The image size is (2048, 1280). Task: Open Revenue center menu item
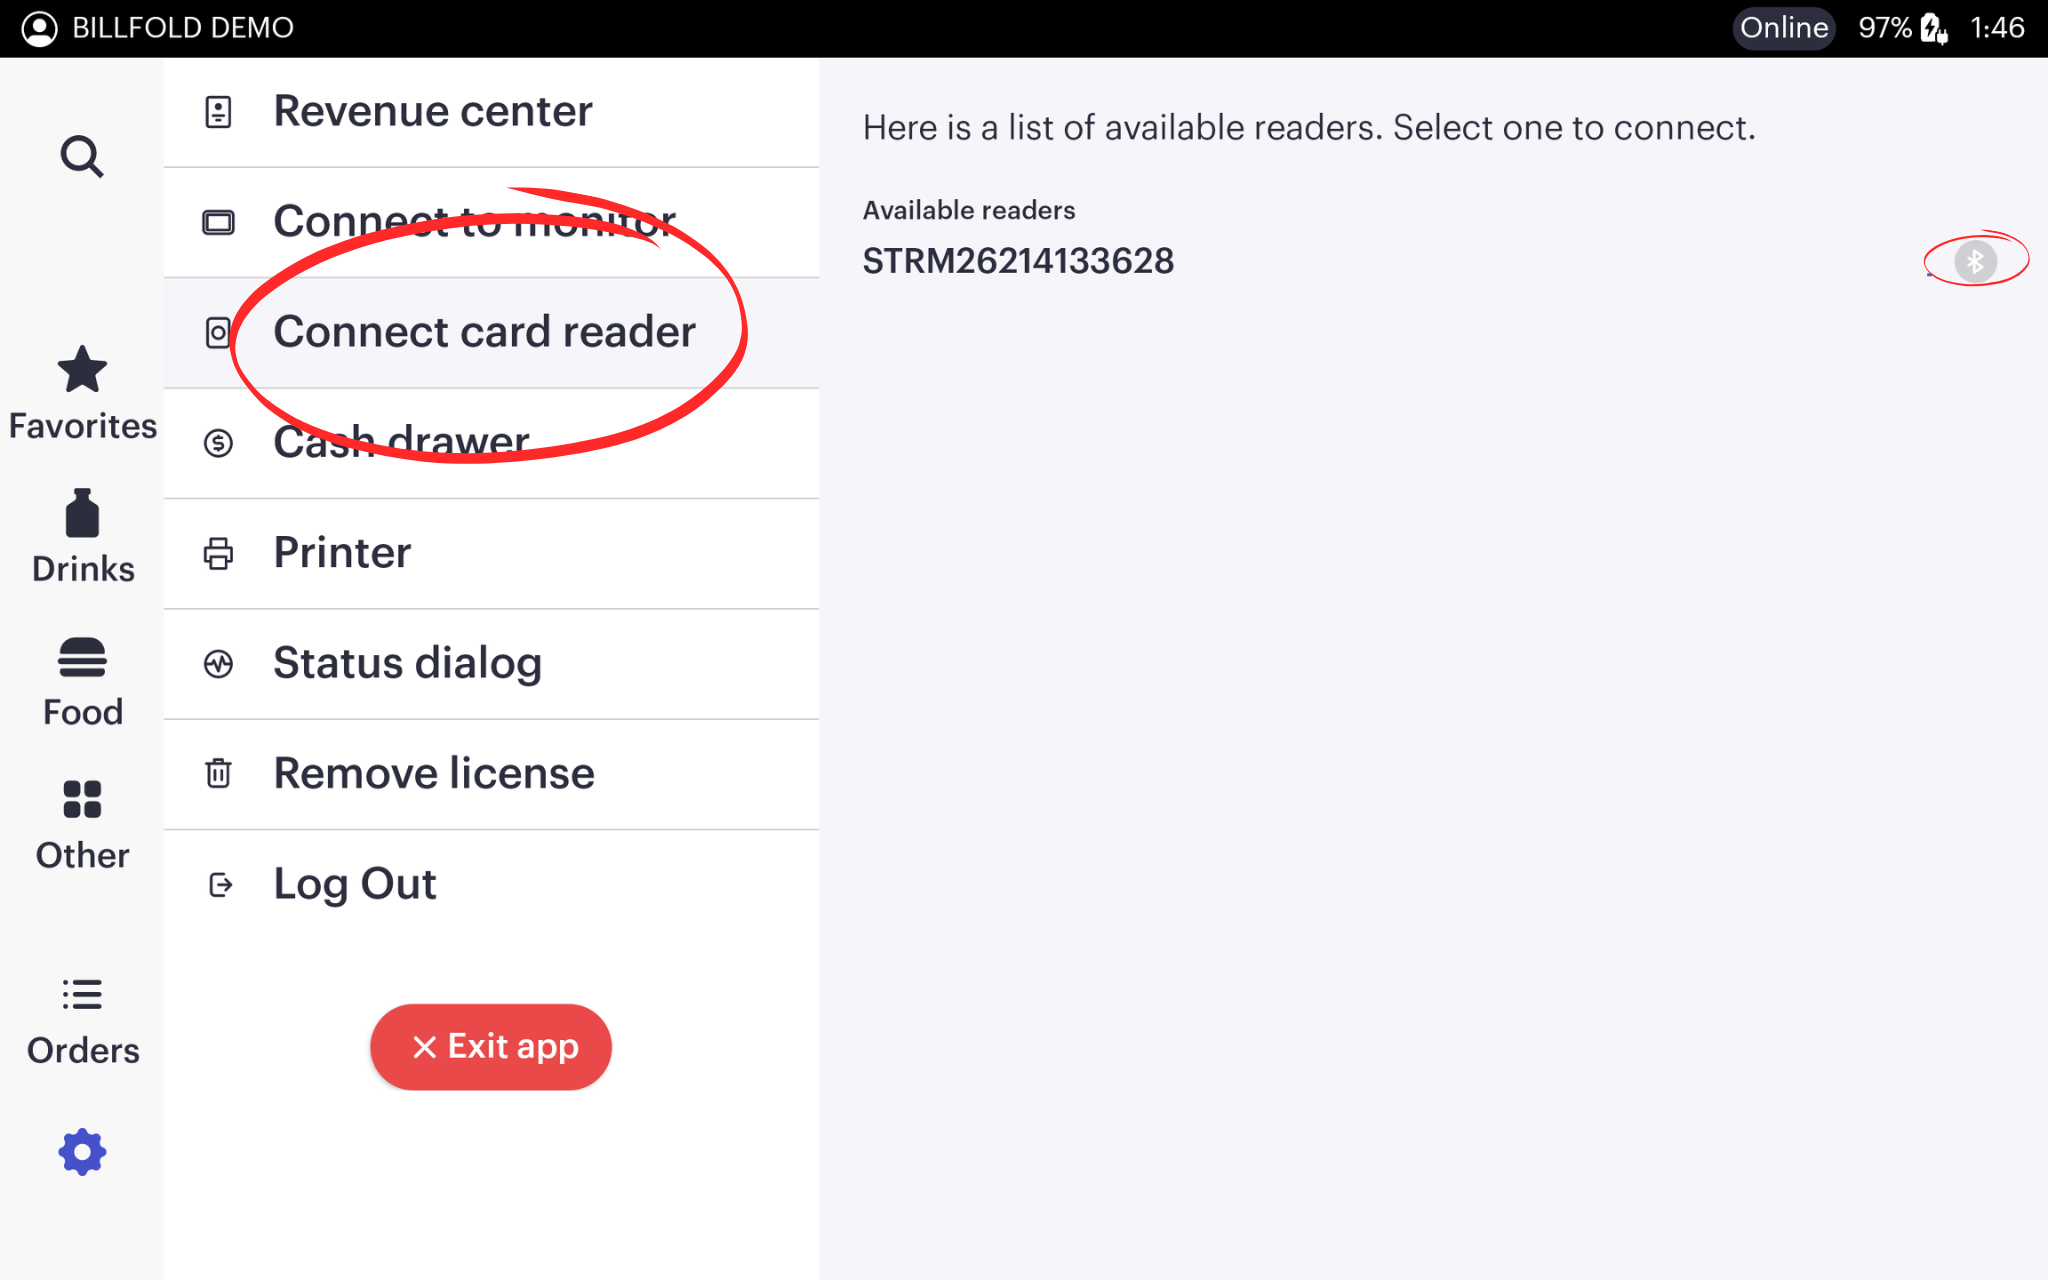coord(433,111)
